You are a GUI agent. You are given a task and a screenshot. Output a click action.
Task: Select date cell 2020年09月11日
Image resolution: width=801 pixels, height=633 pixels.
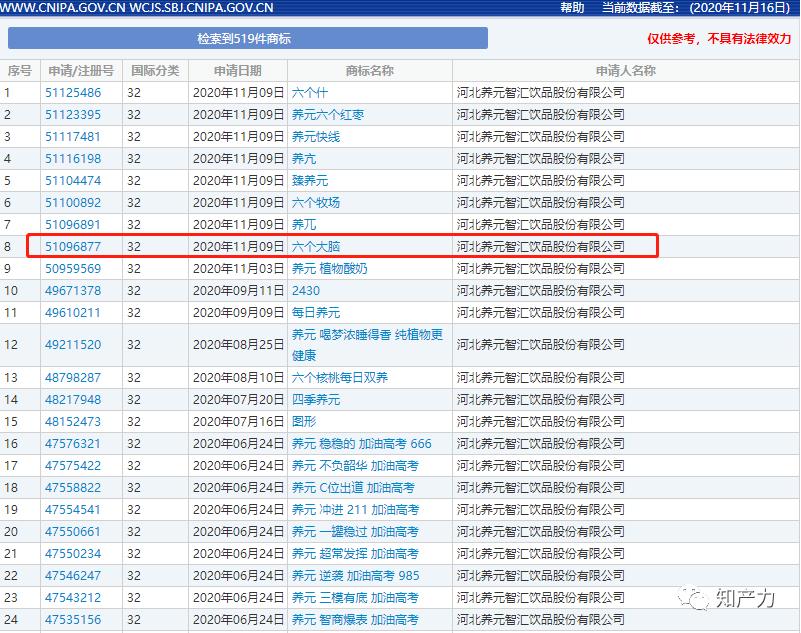[238, 290]
